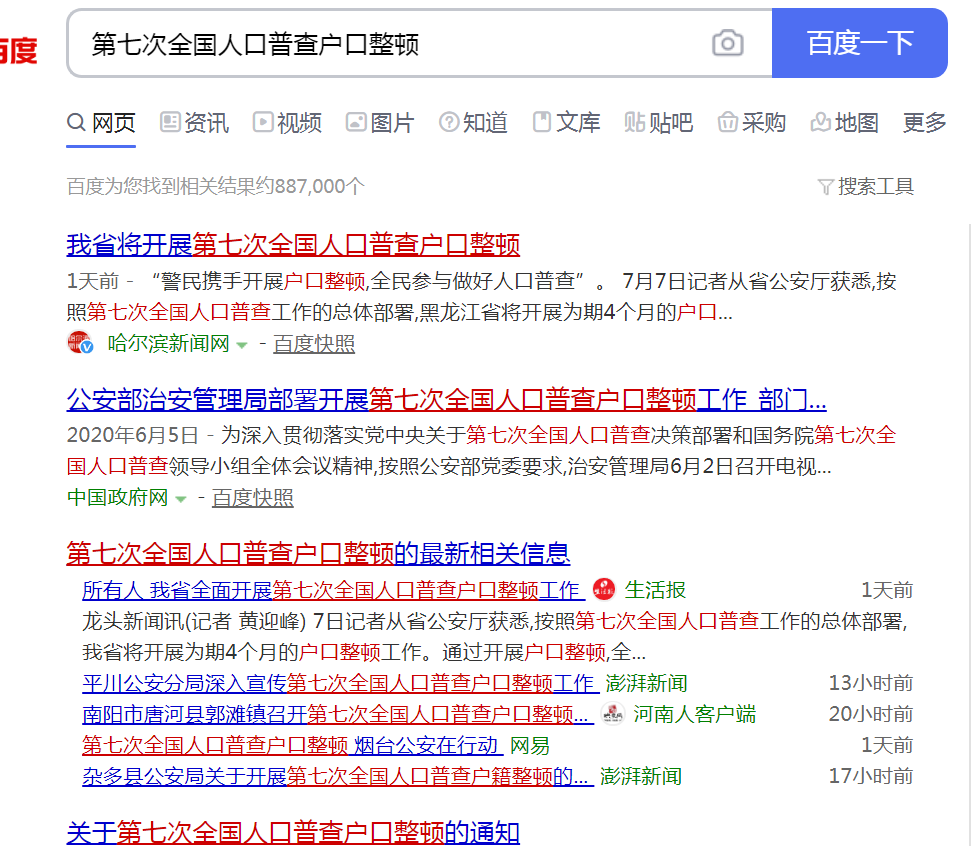Click the 生活报 source name
The image size is (974, 846).
pos(655,590)
